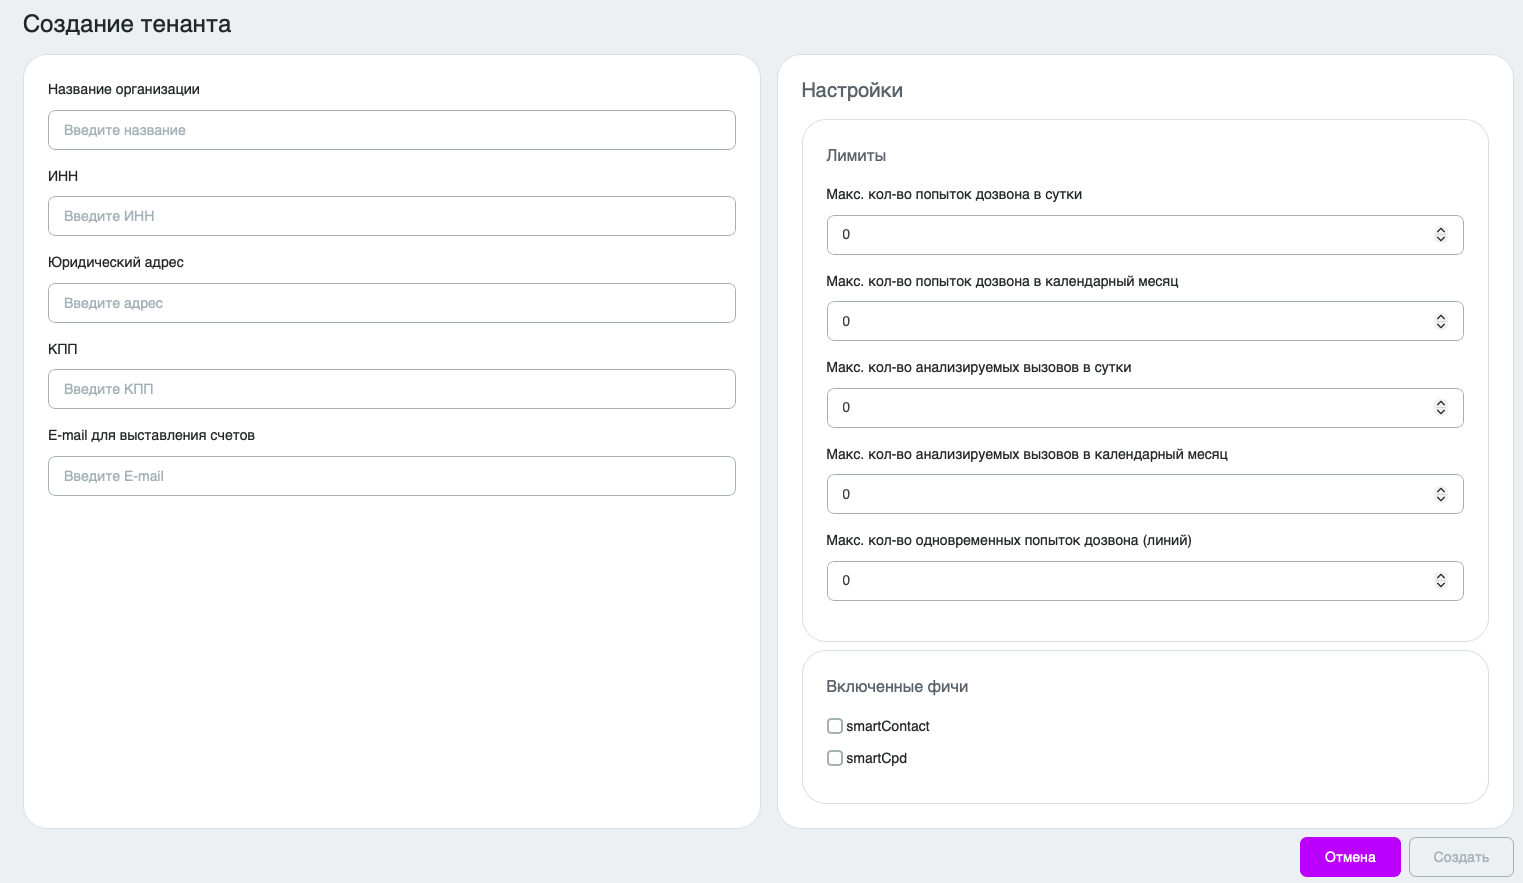Click the organization name input field
This screenshot has height=883, width=1523.
(x=392, y=130)
